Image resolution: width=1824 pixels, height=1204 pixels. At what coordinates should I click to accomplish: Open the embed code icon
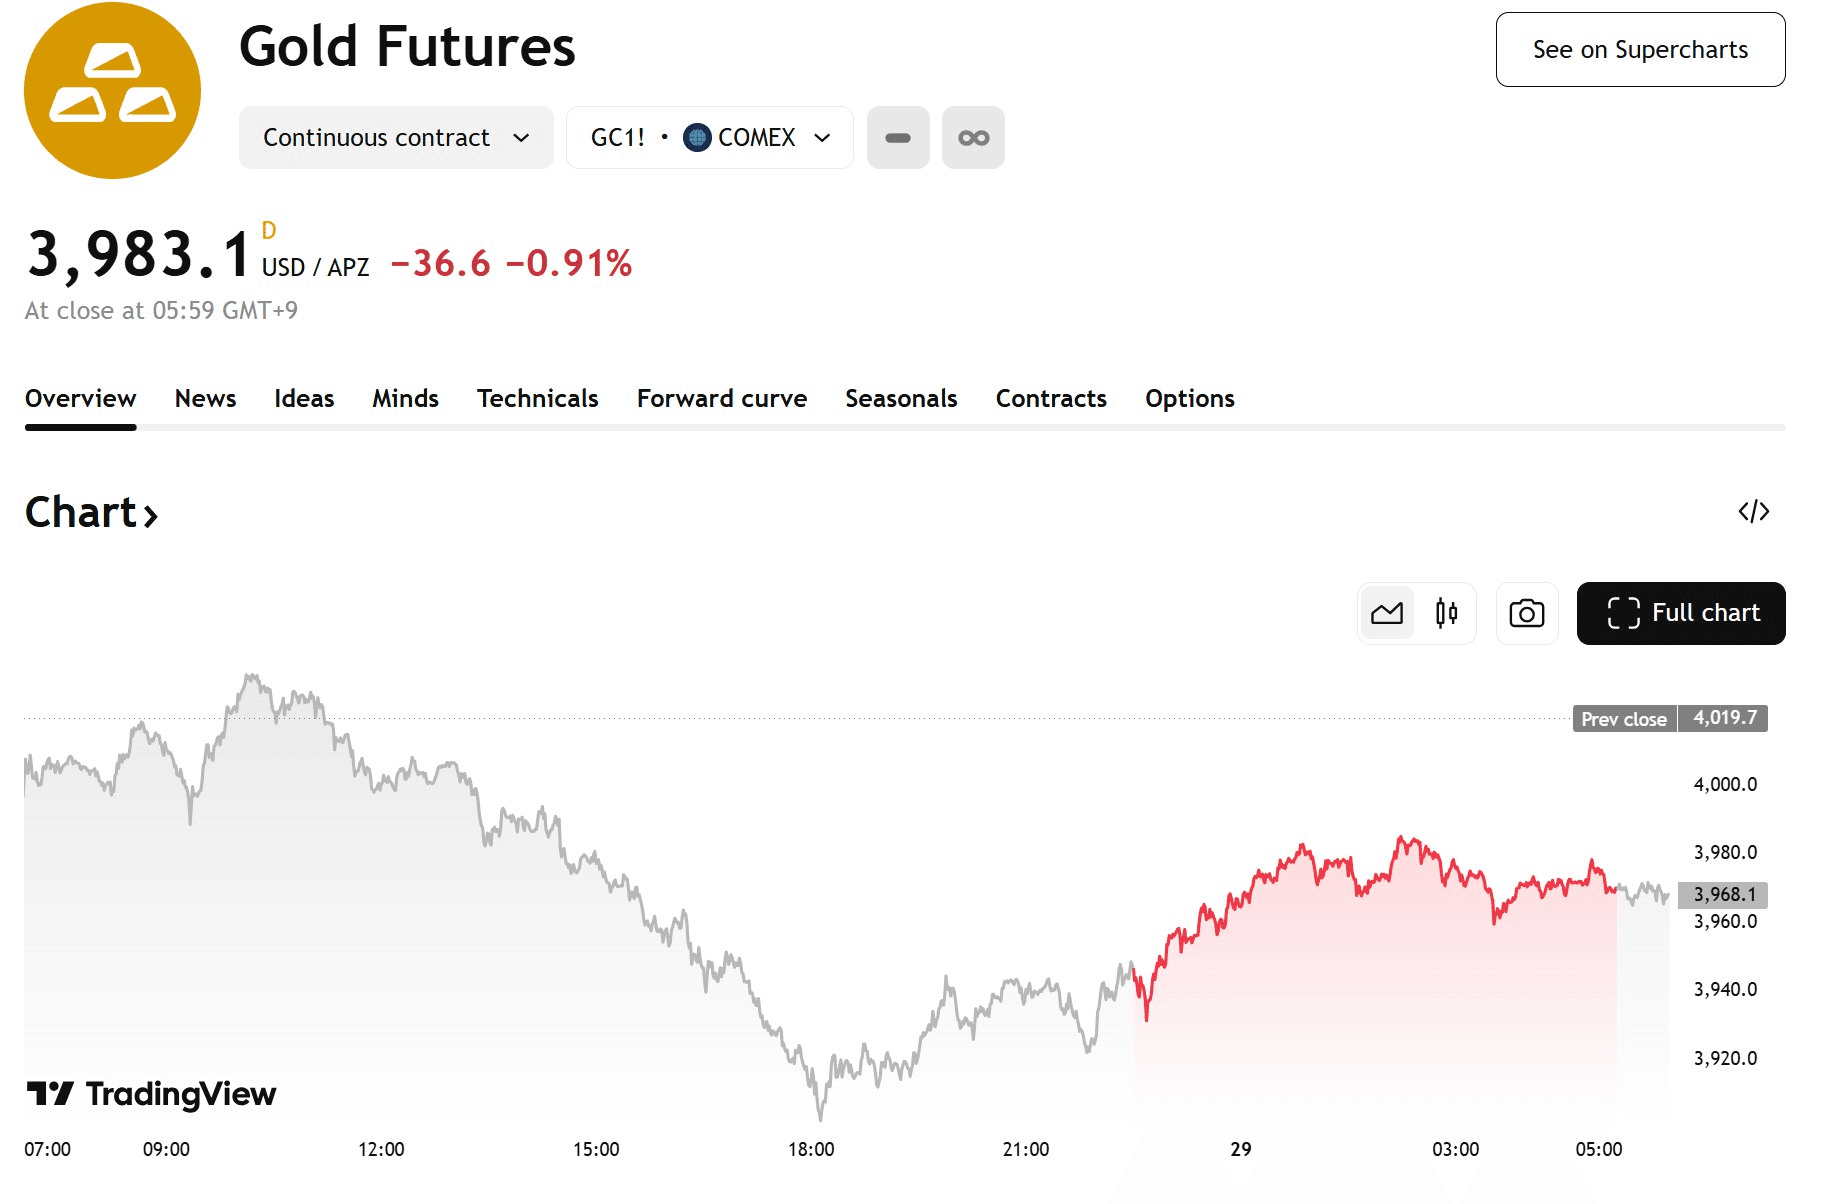point(1753,512)
